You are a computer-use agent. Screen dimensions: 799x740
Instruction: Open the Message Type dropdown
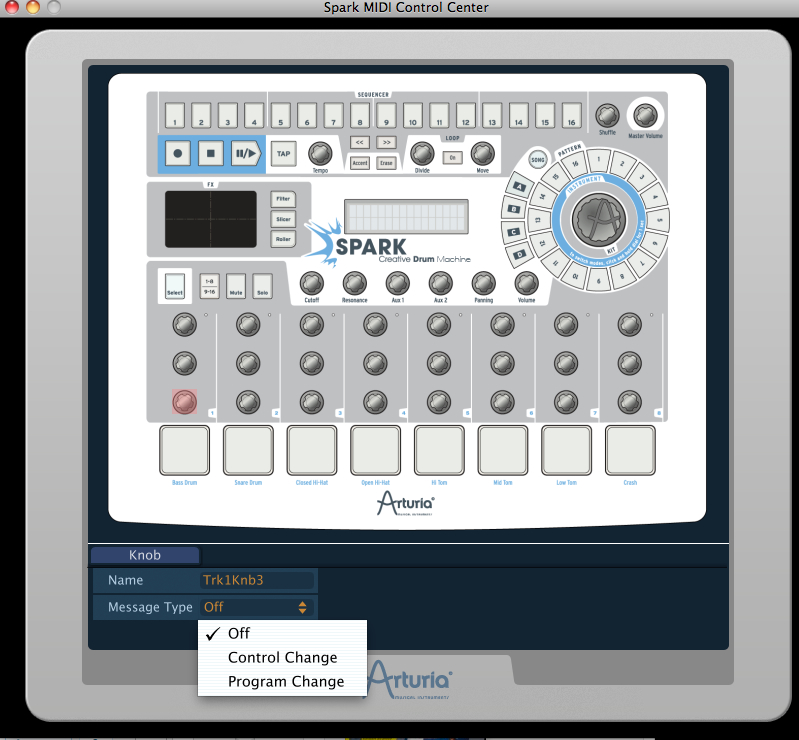[256, 607]
